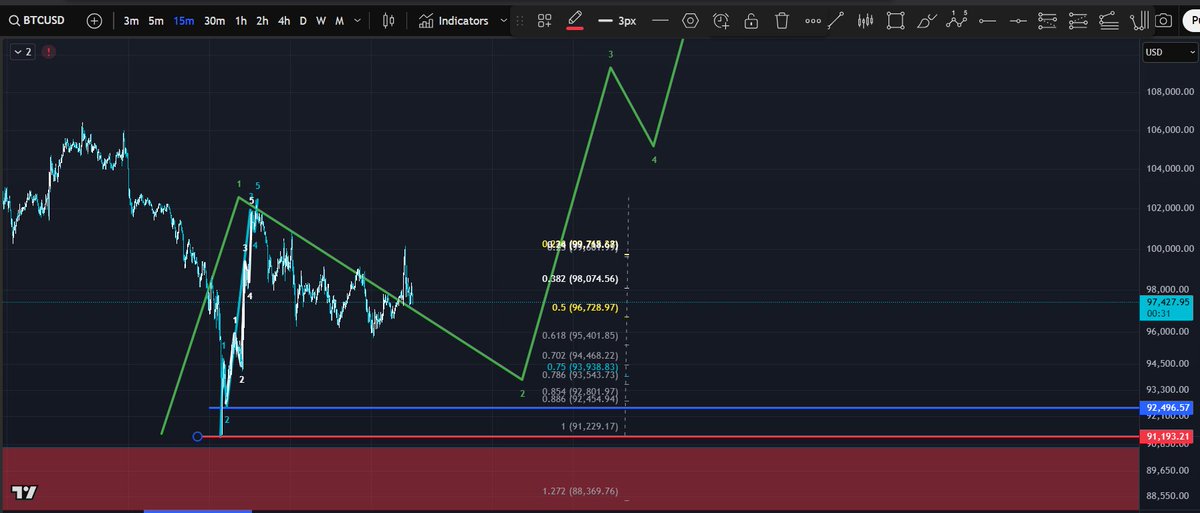Switch to the 1h timeframe
1200x513 pixels.
point(241,20)
